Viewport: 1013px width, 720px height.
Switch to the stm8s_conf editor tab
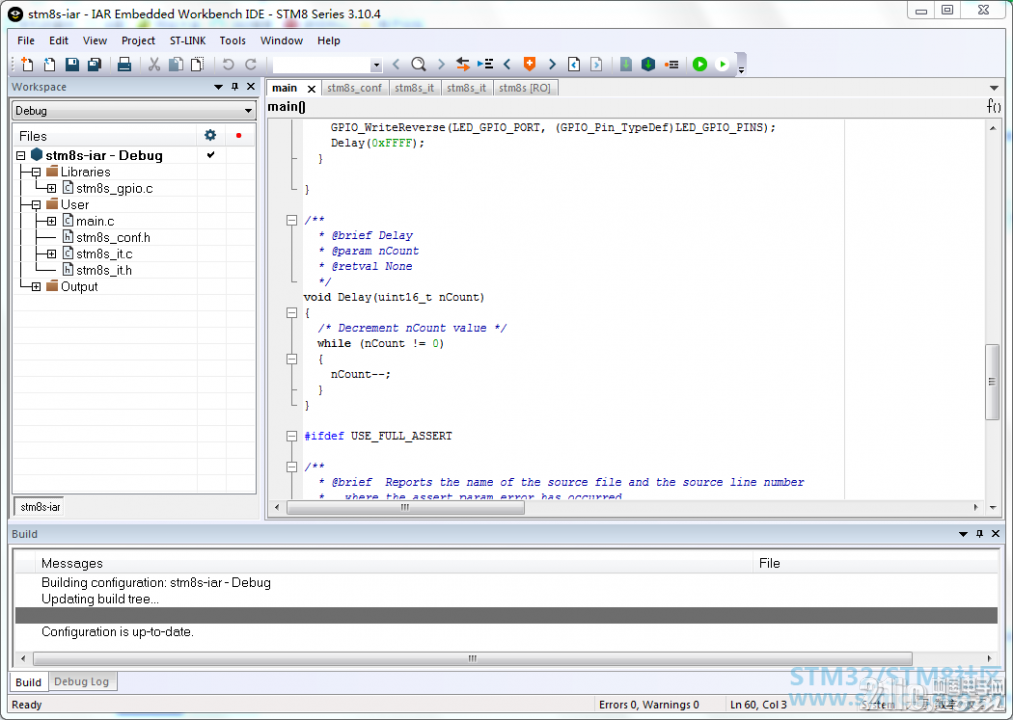pos(355,88)
